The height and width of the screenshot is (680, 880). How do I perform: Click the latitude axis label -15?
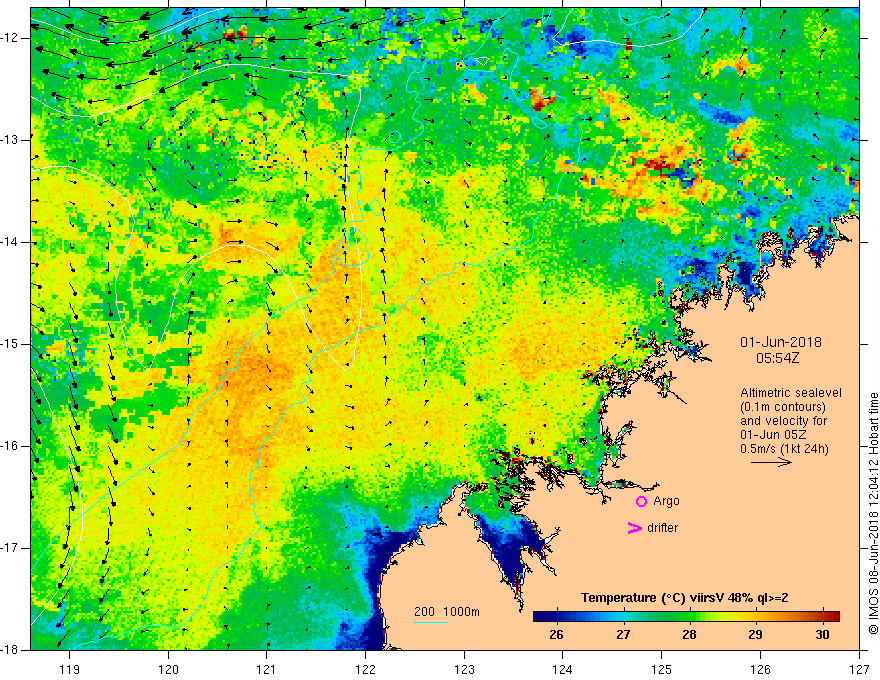tap(10, 344)
